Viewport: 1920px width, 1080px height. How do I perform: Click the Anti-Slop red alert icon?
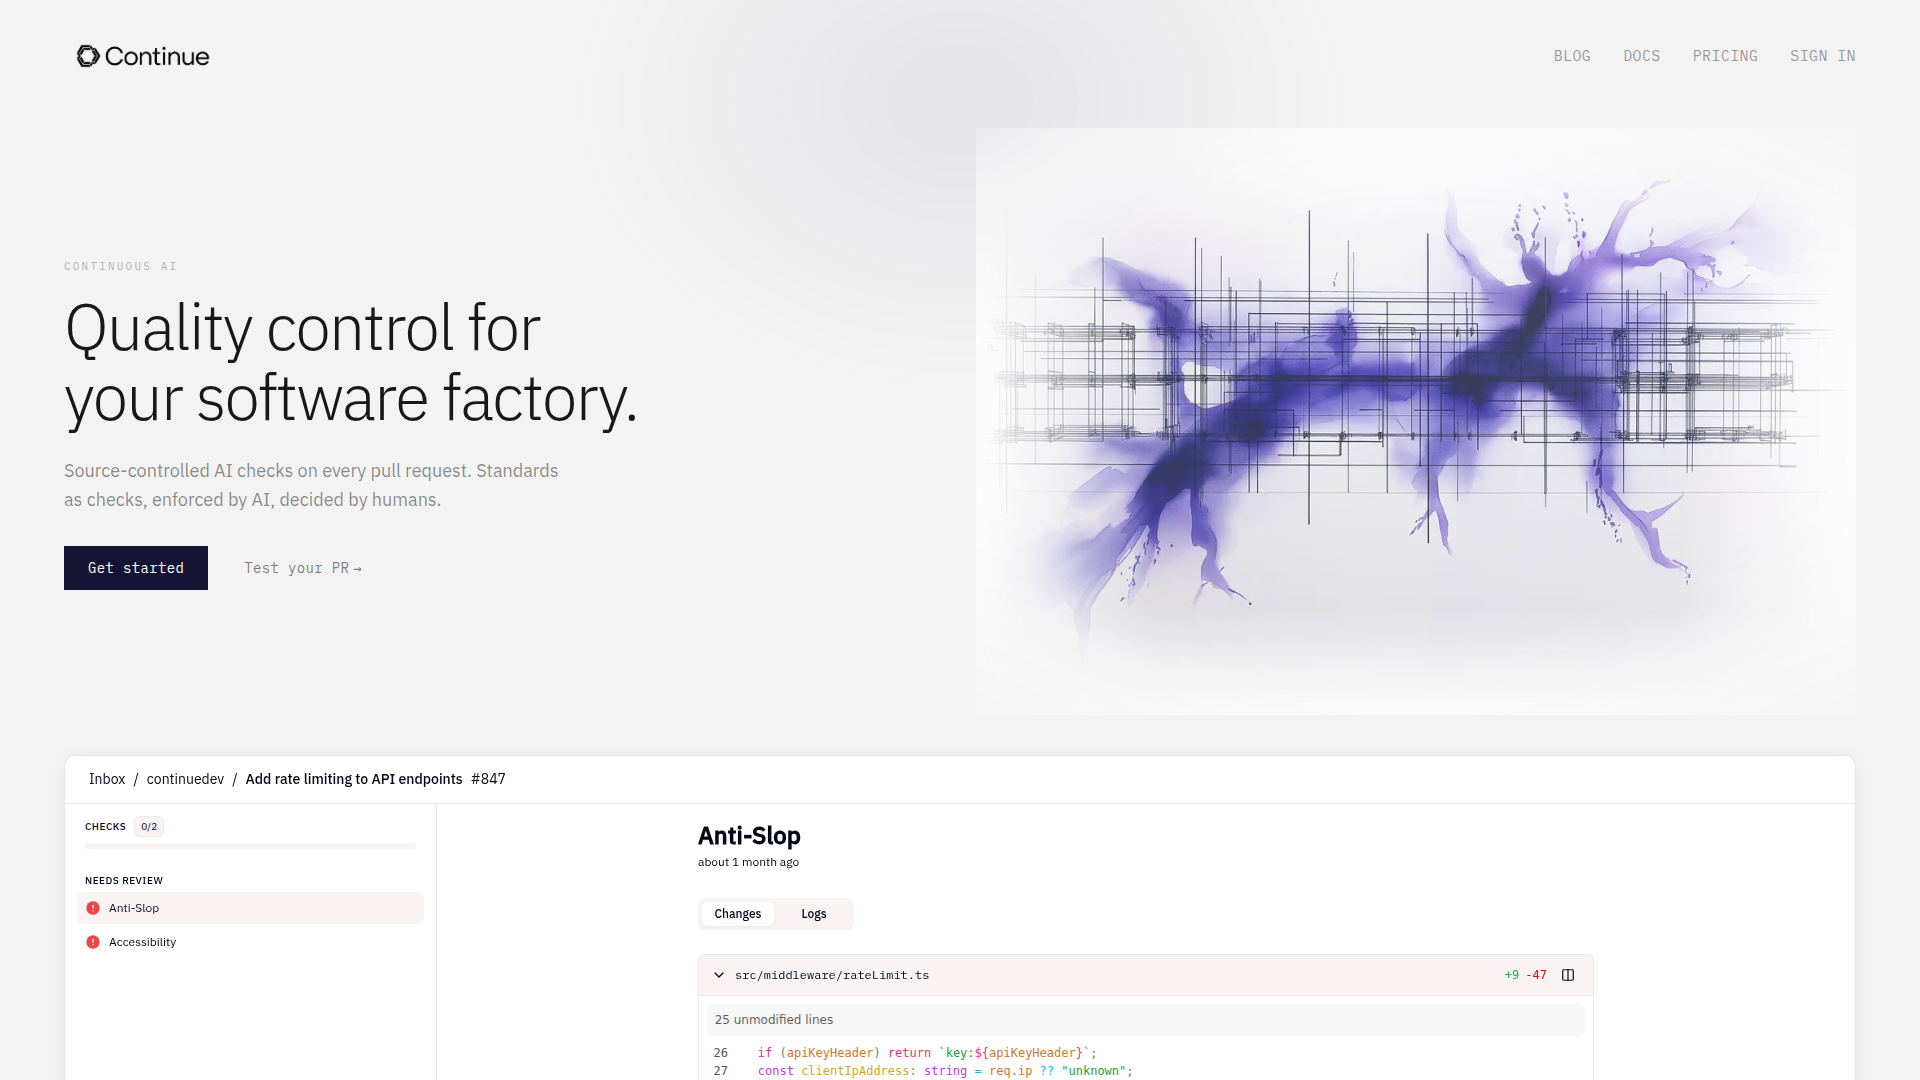coord(93,908)
